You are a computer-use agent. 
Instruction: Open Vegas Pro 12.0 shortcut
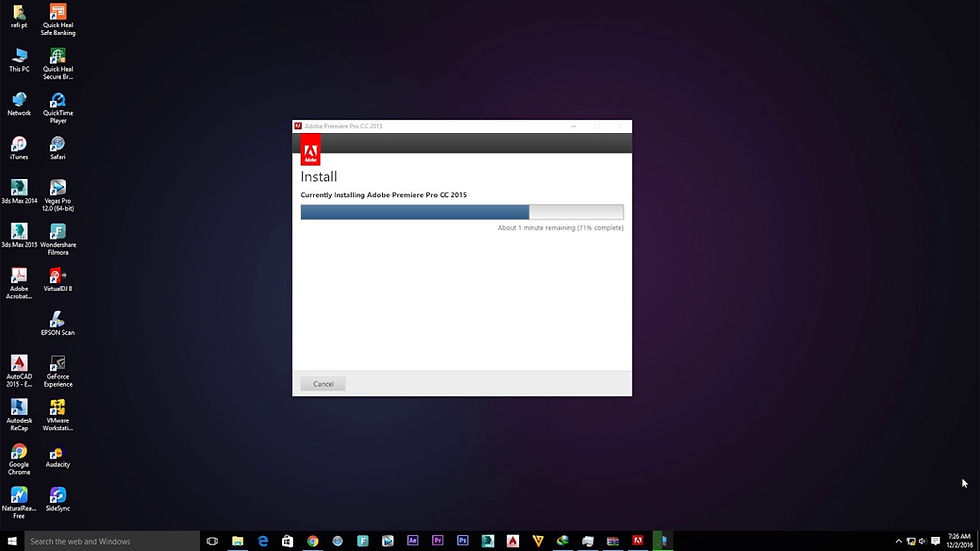coord(58,195)
